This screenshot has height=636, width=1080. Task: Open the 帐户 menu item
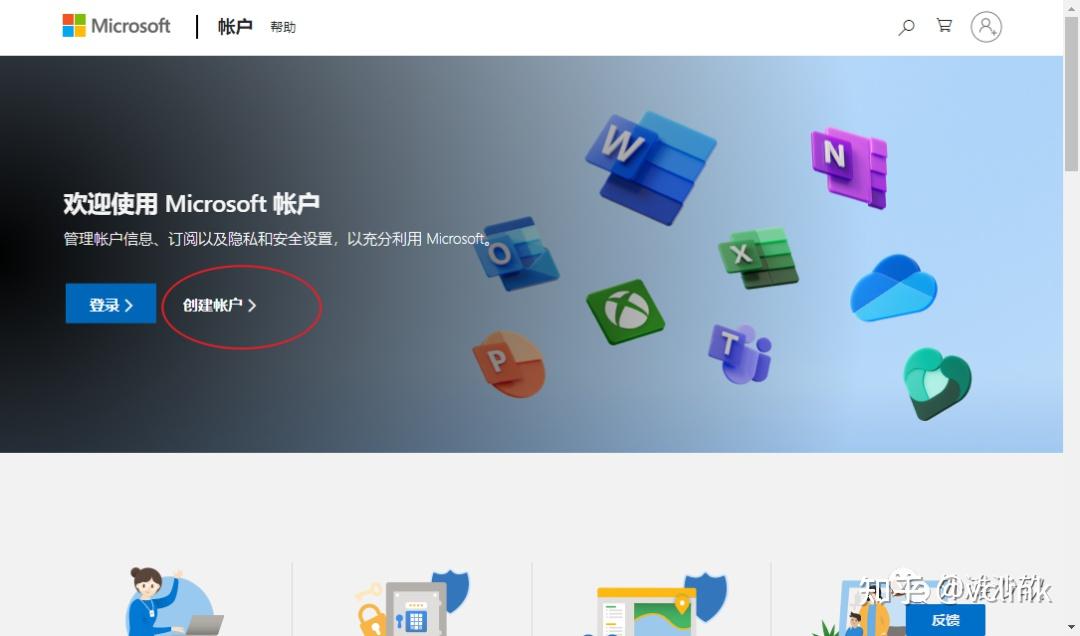click(x=235, y=27)
